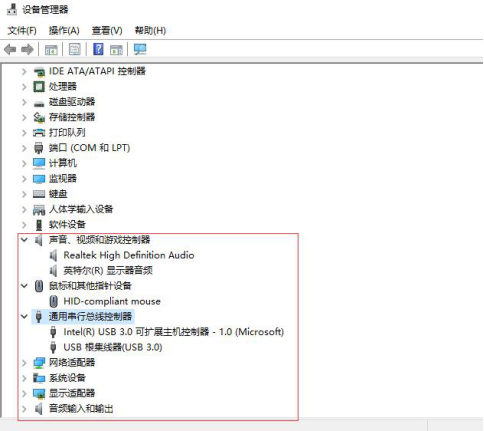This screenshot has width=484, height=431.
Task: Select the 通用串行总线控制器 label
Action: point(90,316)
